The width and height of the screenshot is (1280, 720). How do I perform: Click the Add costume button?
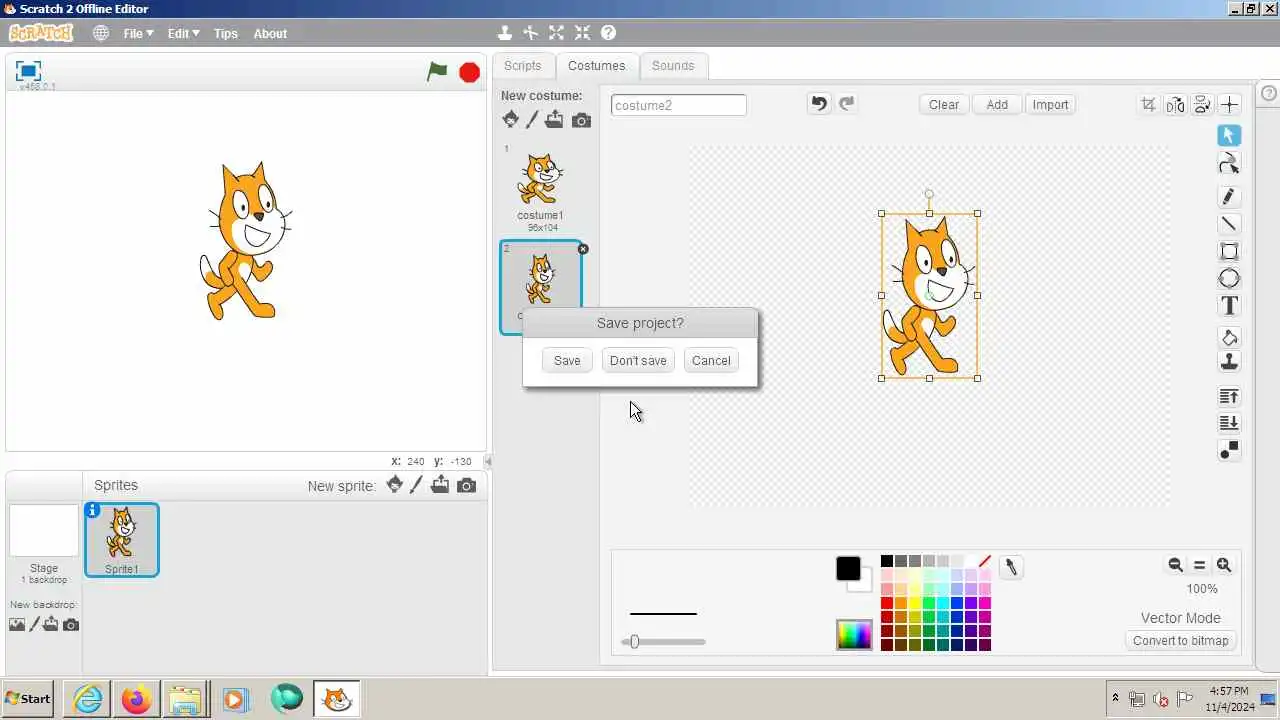pyautogui.click(x=997, y=104)
